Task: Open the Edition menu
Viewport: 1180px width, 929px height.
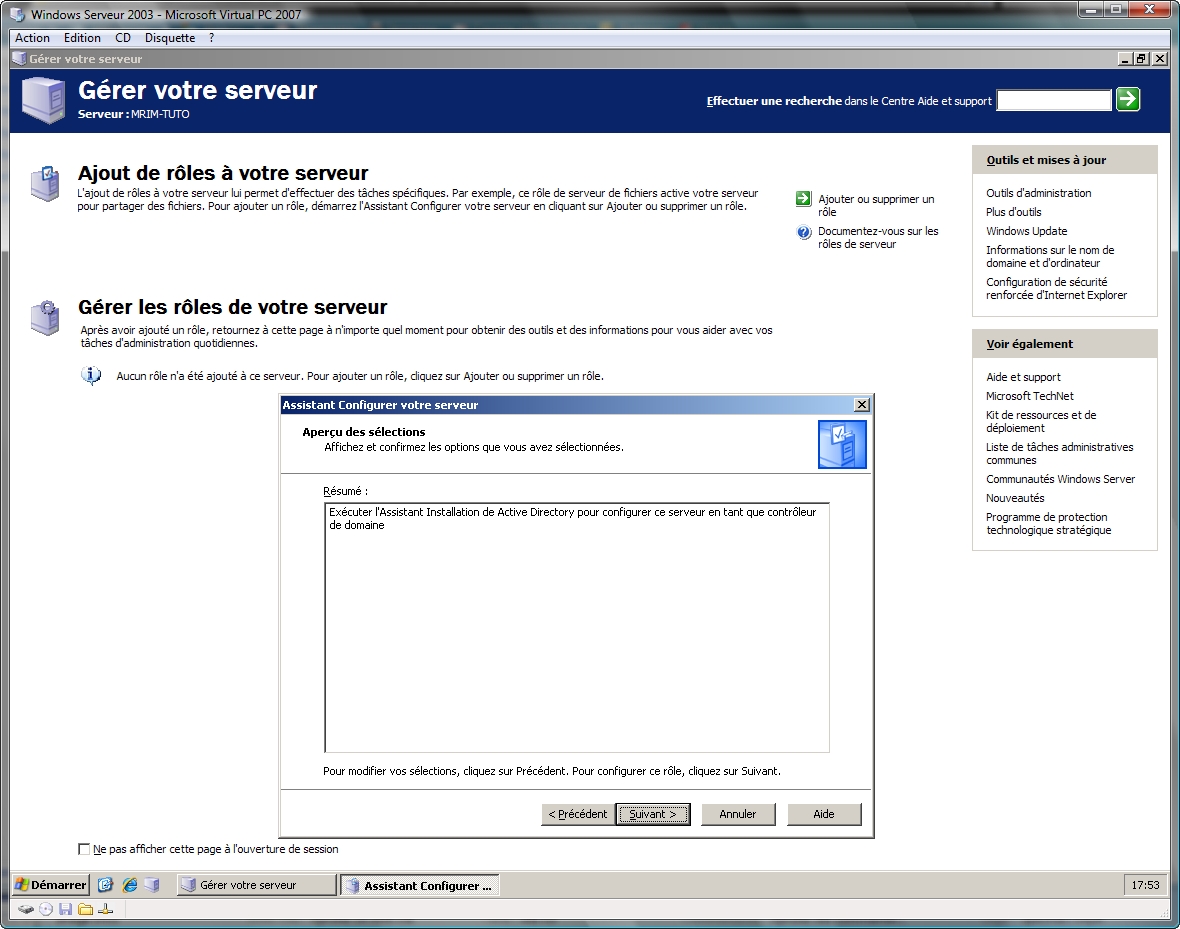Action: [82, 38]
